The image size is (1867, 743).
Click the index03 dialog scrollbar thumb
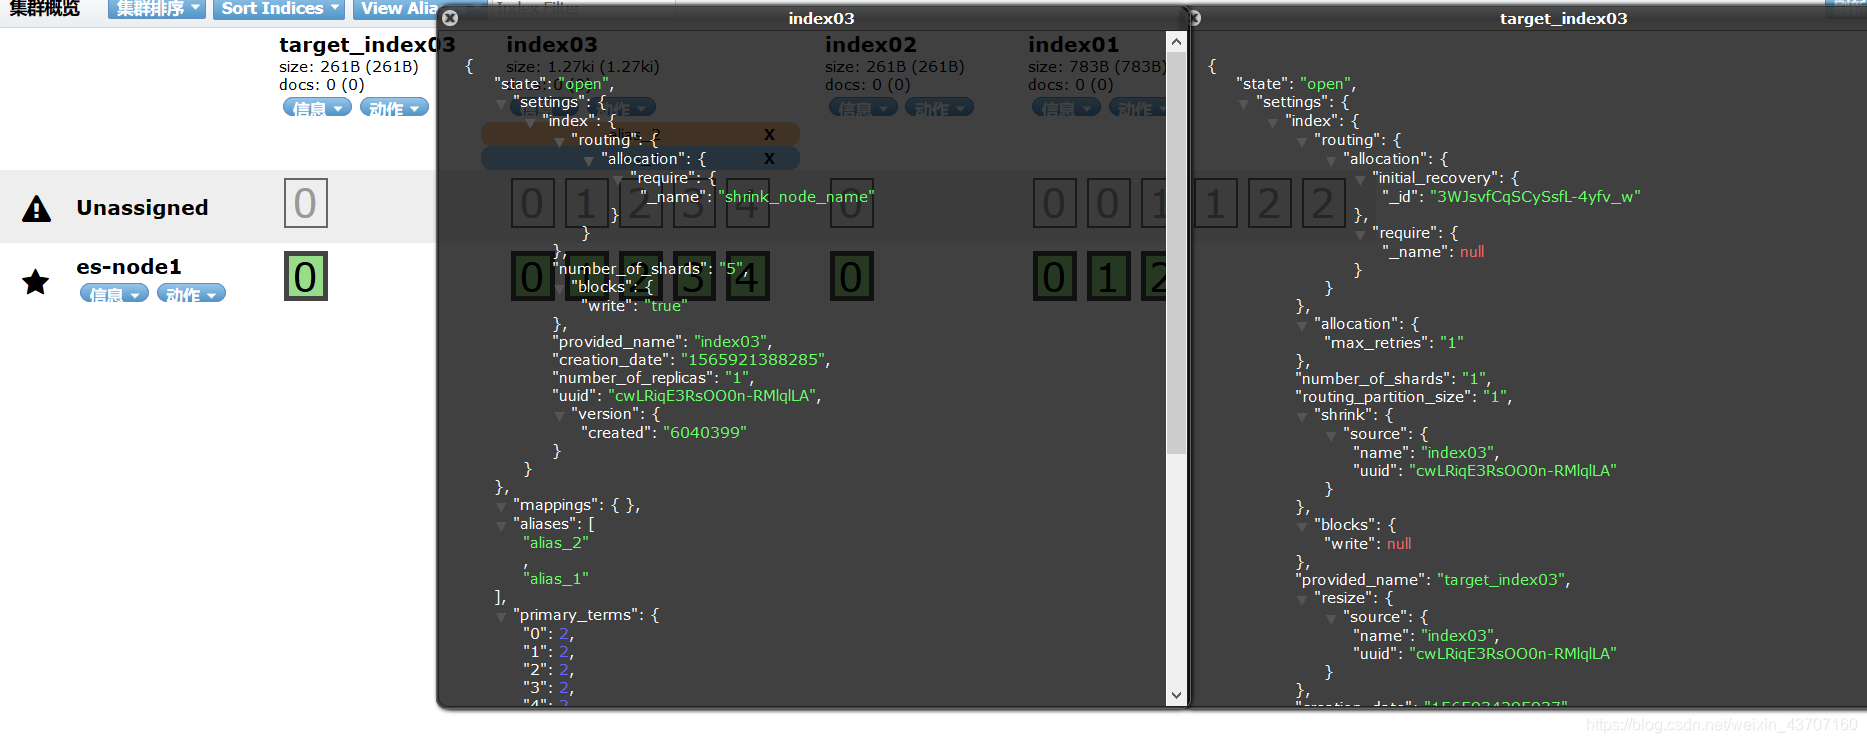[1176, 253]
